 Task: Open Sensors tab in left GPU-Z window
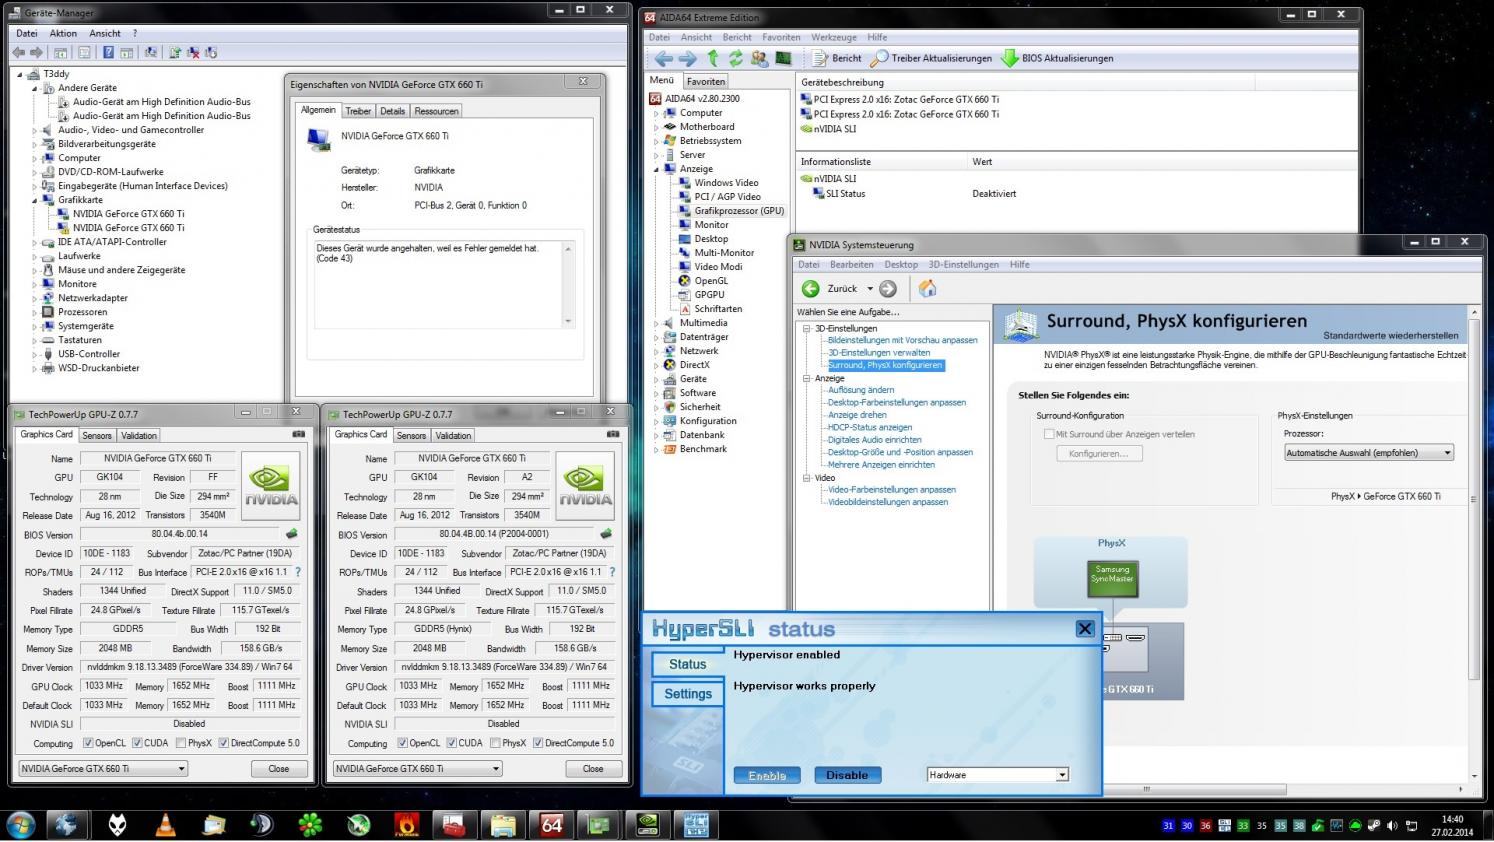[x=97, y=435]
